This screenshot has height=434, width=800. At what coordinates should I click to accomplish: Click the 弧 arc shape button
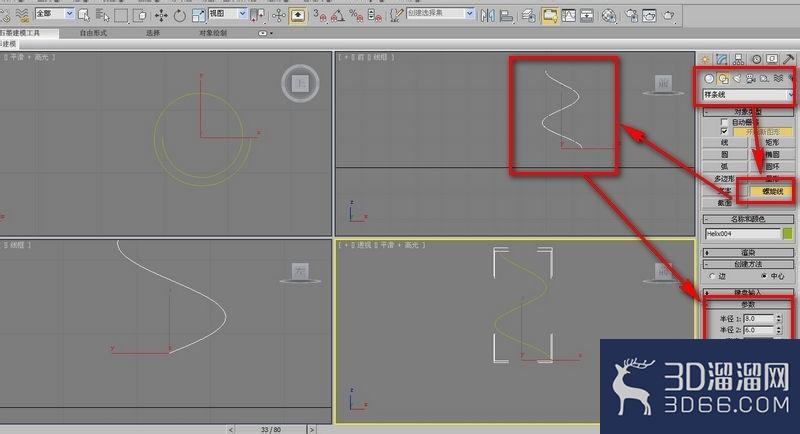[x=724, y=167]
